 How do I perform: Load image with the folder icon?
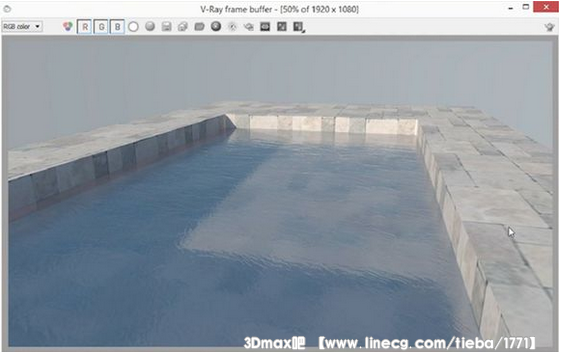[x=199, y=26]
